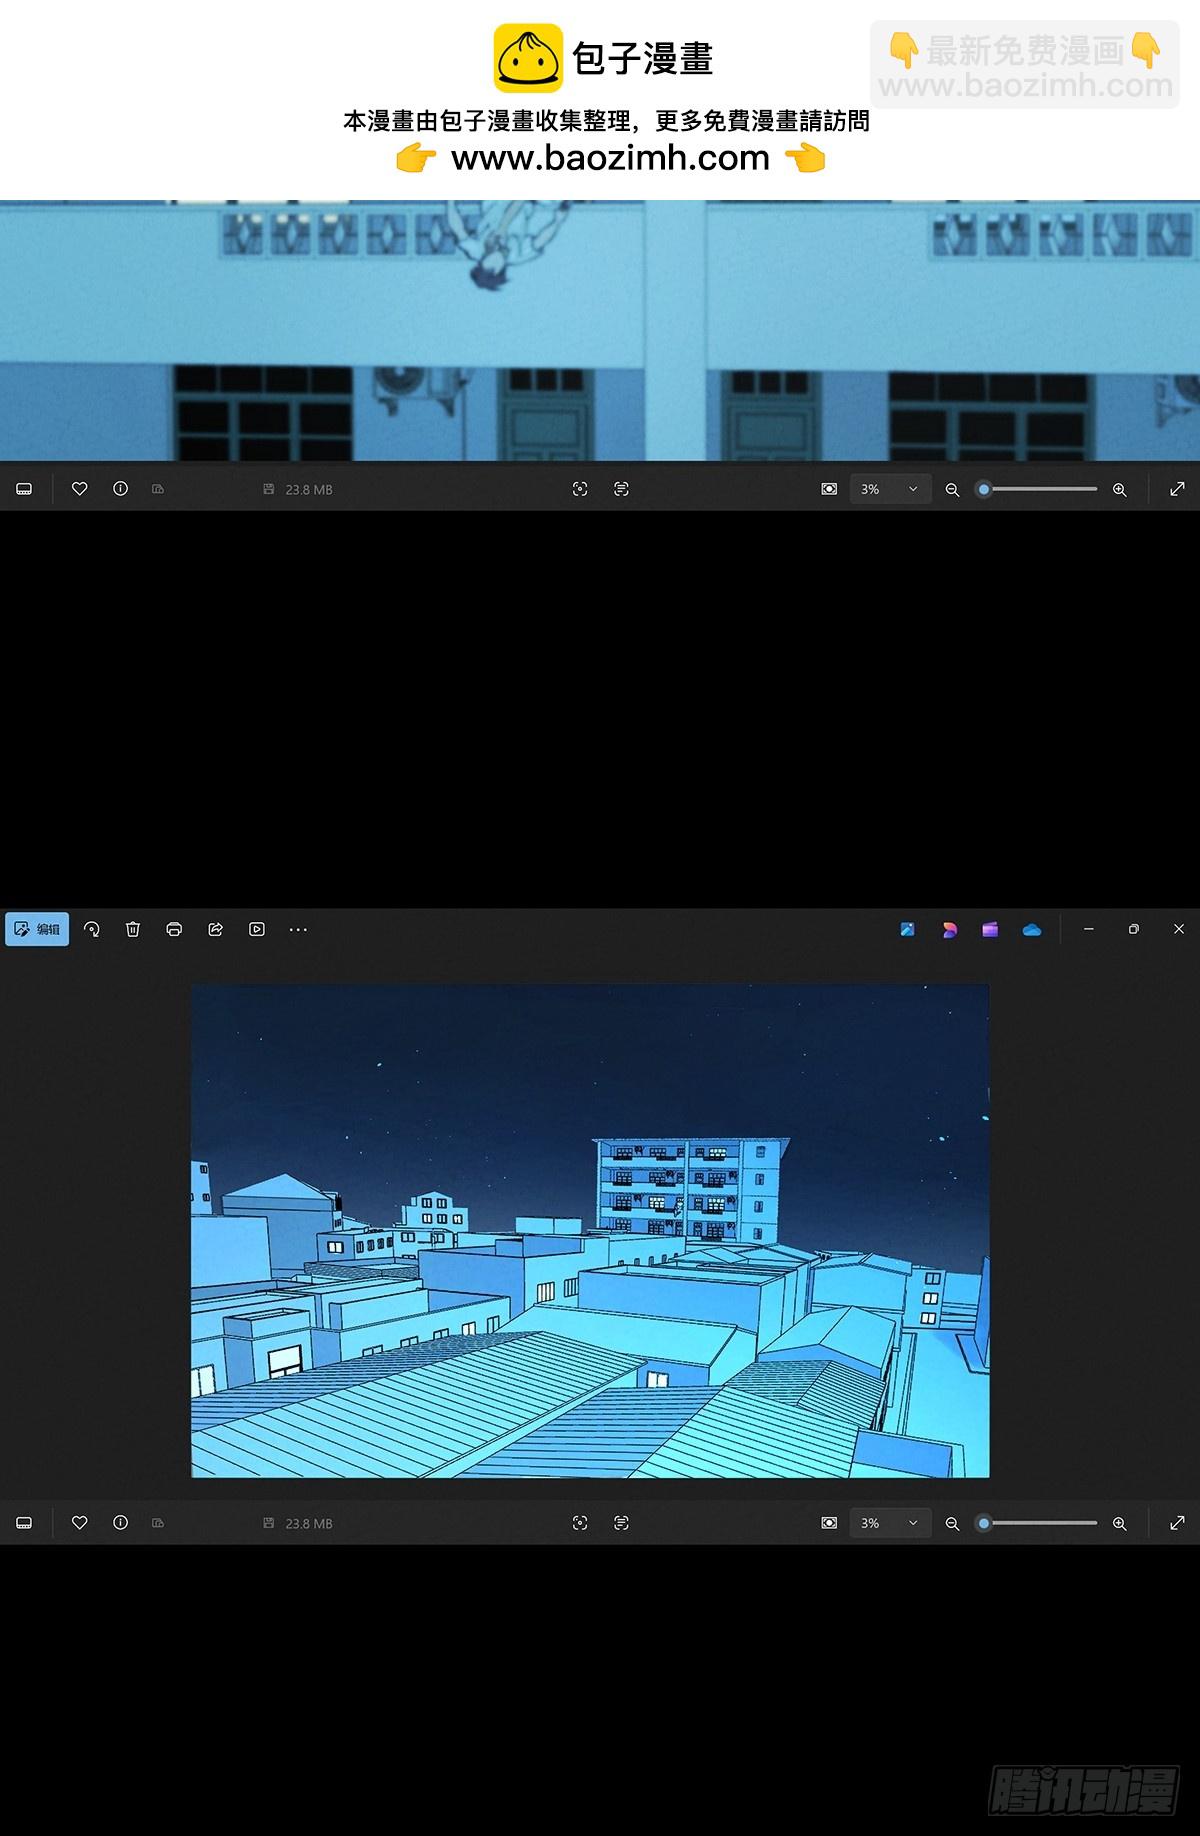Start the slideshow using the play icon

coord(257,929)
